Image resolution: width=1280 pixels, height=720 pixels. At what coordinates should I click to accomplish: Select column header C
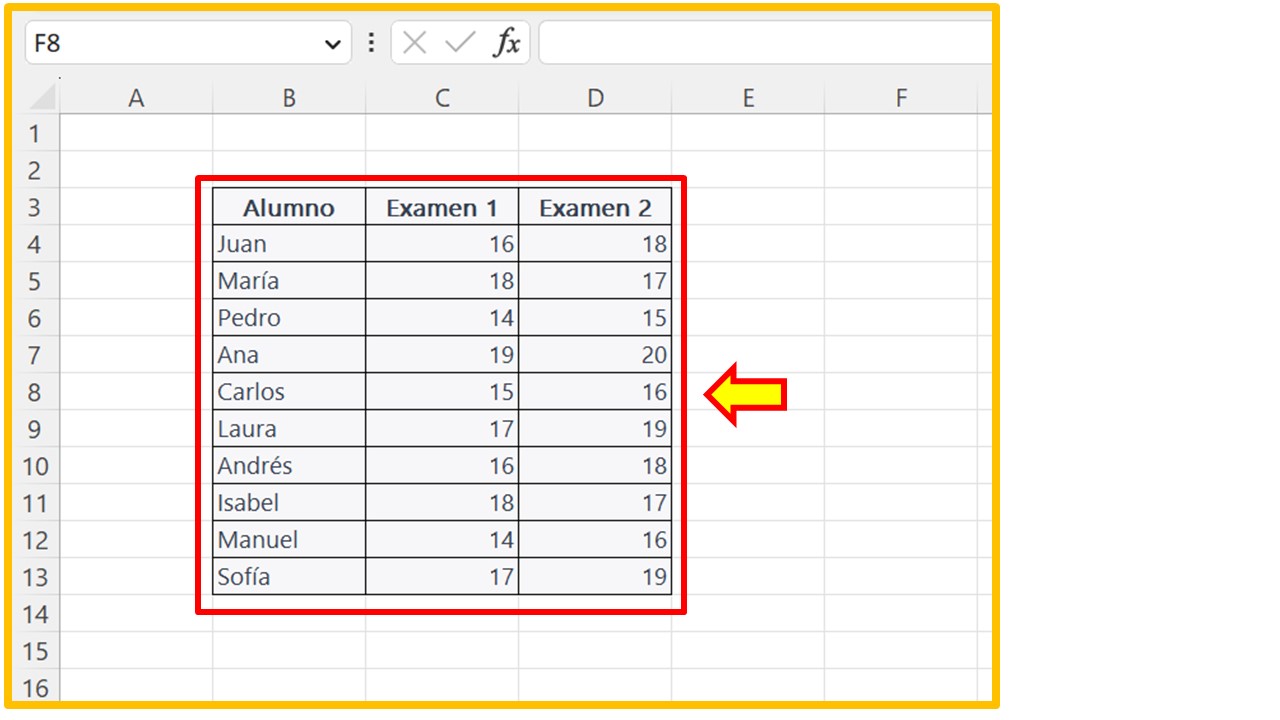441,97
